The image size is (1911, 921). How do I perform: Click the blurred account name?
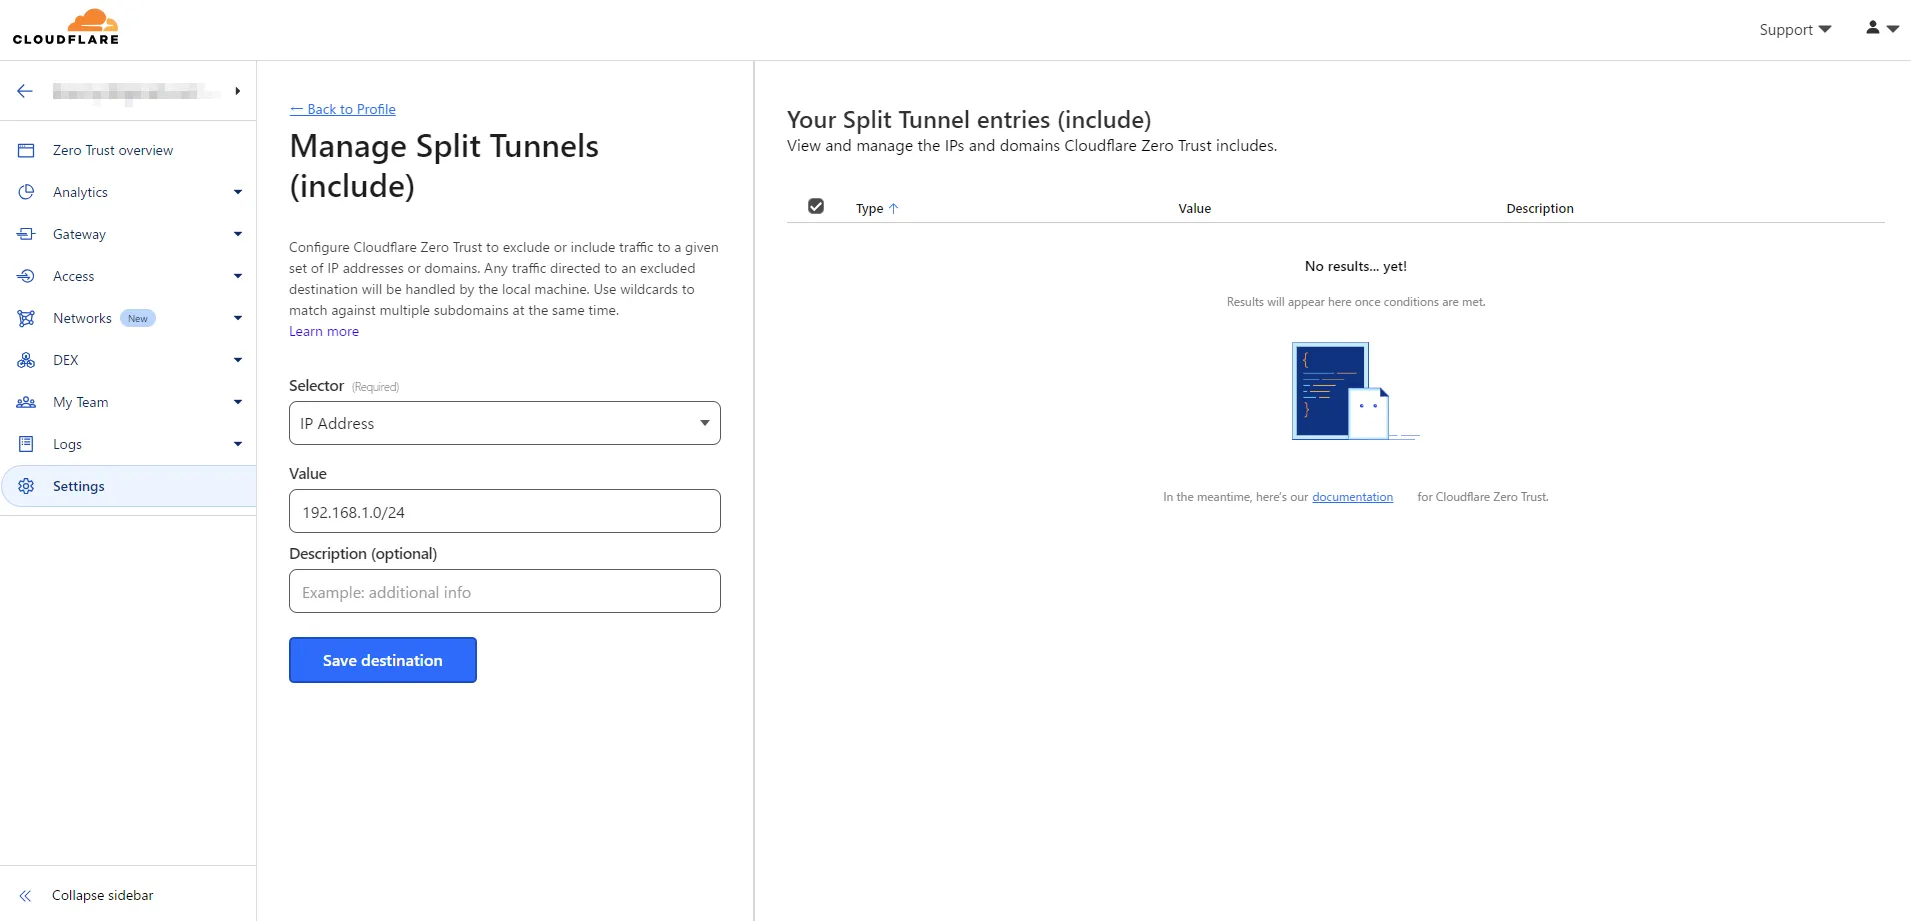click(137, 91)
